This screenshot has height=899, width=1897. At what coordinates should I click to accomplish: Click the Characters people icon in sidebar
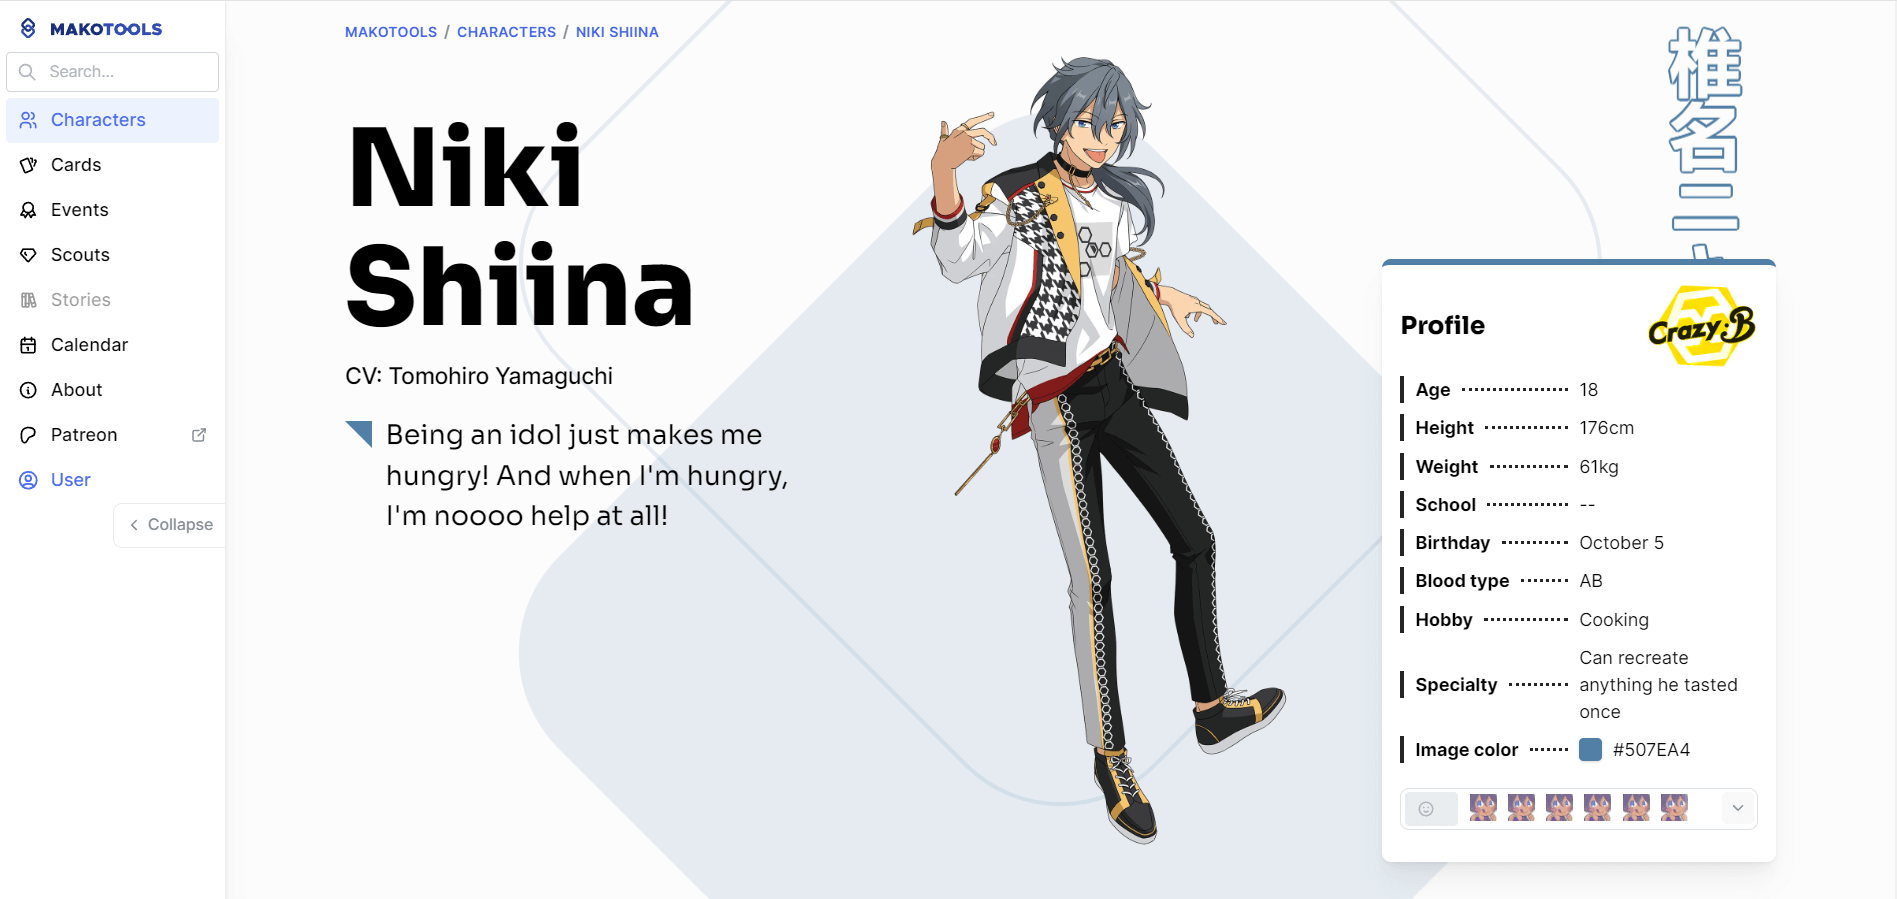point(28,120)
